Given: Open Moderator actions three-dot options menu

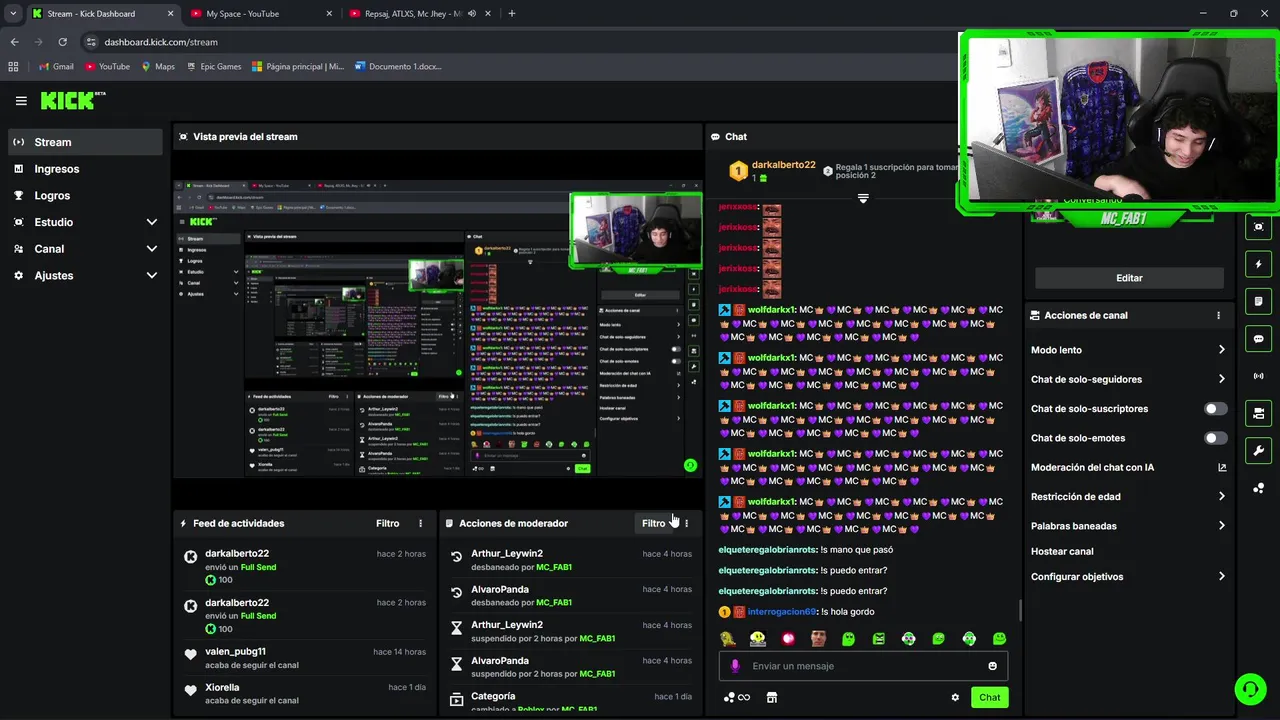Looking at the screenshot, I should point(686,524).
